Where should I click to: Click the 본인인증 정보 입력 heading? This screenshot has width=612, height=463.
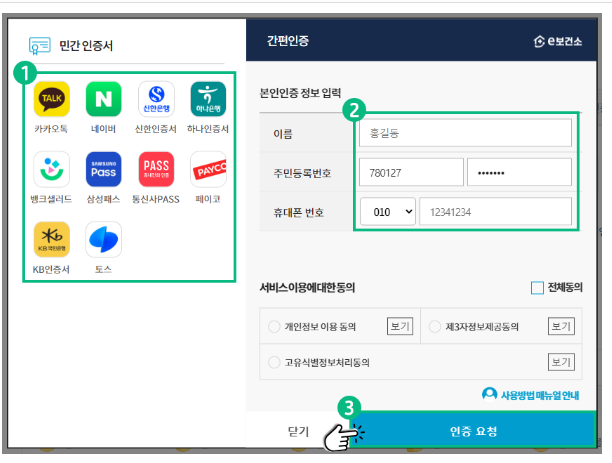tap(300, 93)
